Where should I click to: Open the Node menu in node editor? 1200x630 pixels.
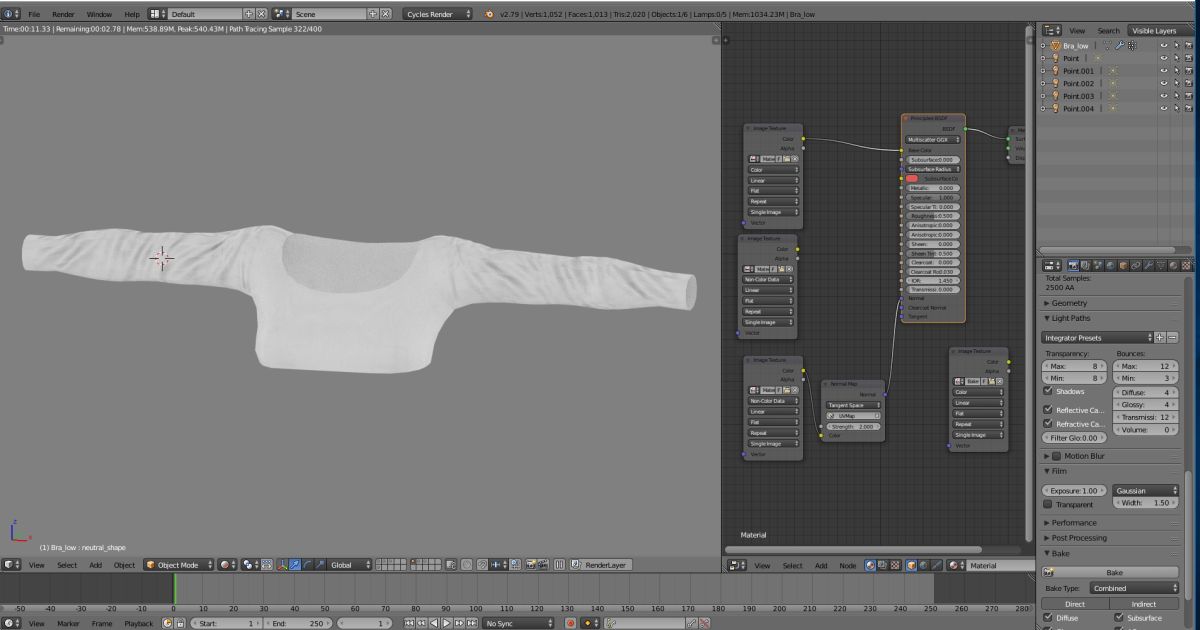click(848, 565)
